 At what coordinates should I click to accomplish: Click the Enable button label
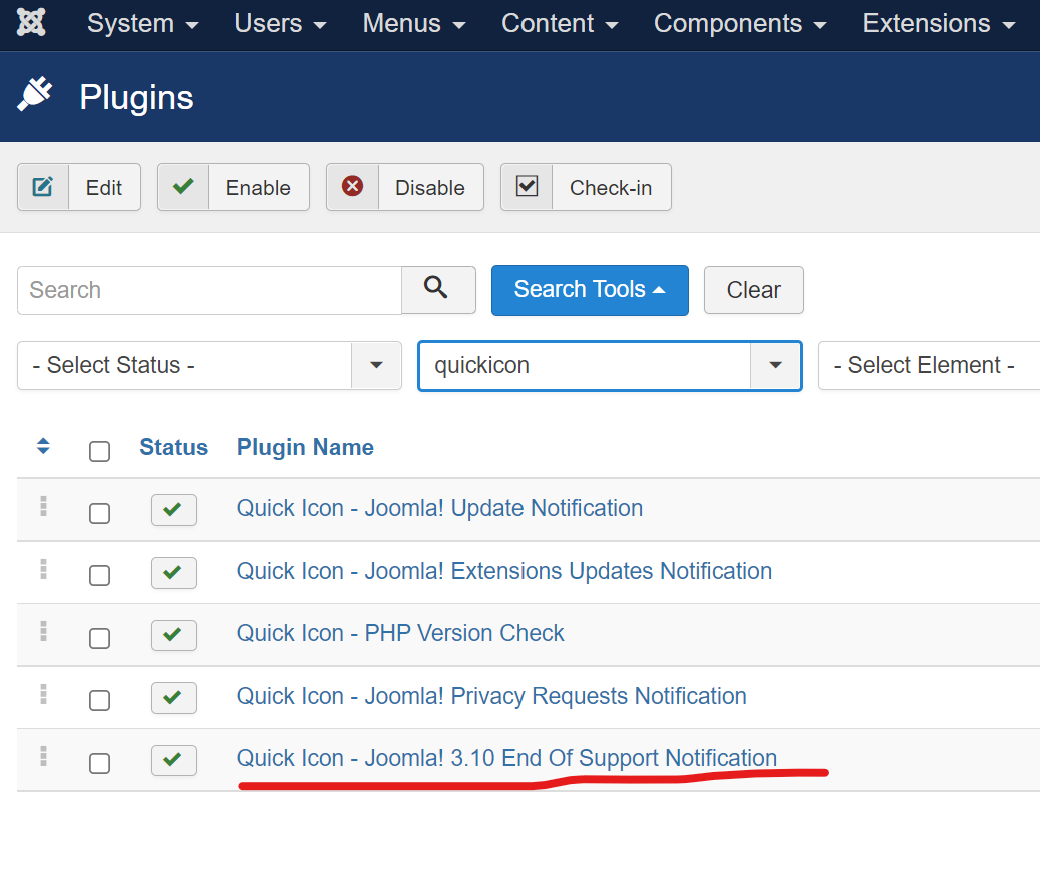[x=258, y=188]
